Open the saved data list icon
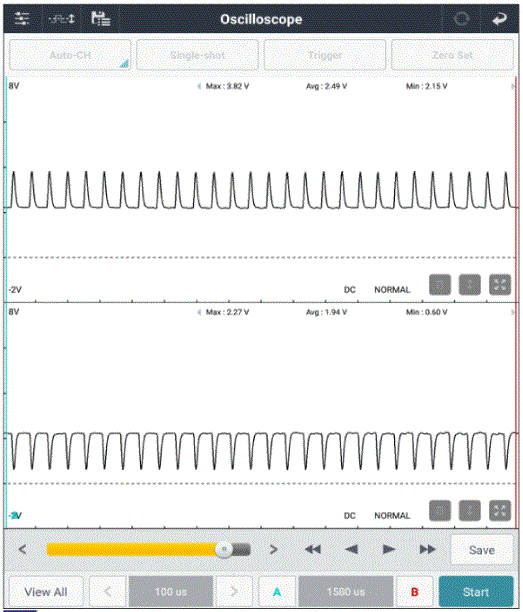 click(x=100, y=18)
